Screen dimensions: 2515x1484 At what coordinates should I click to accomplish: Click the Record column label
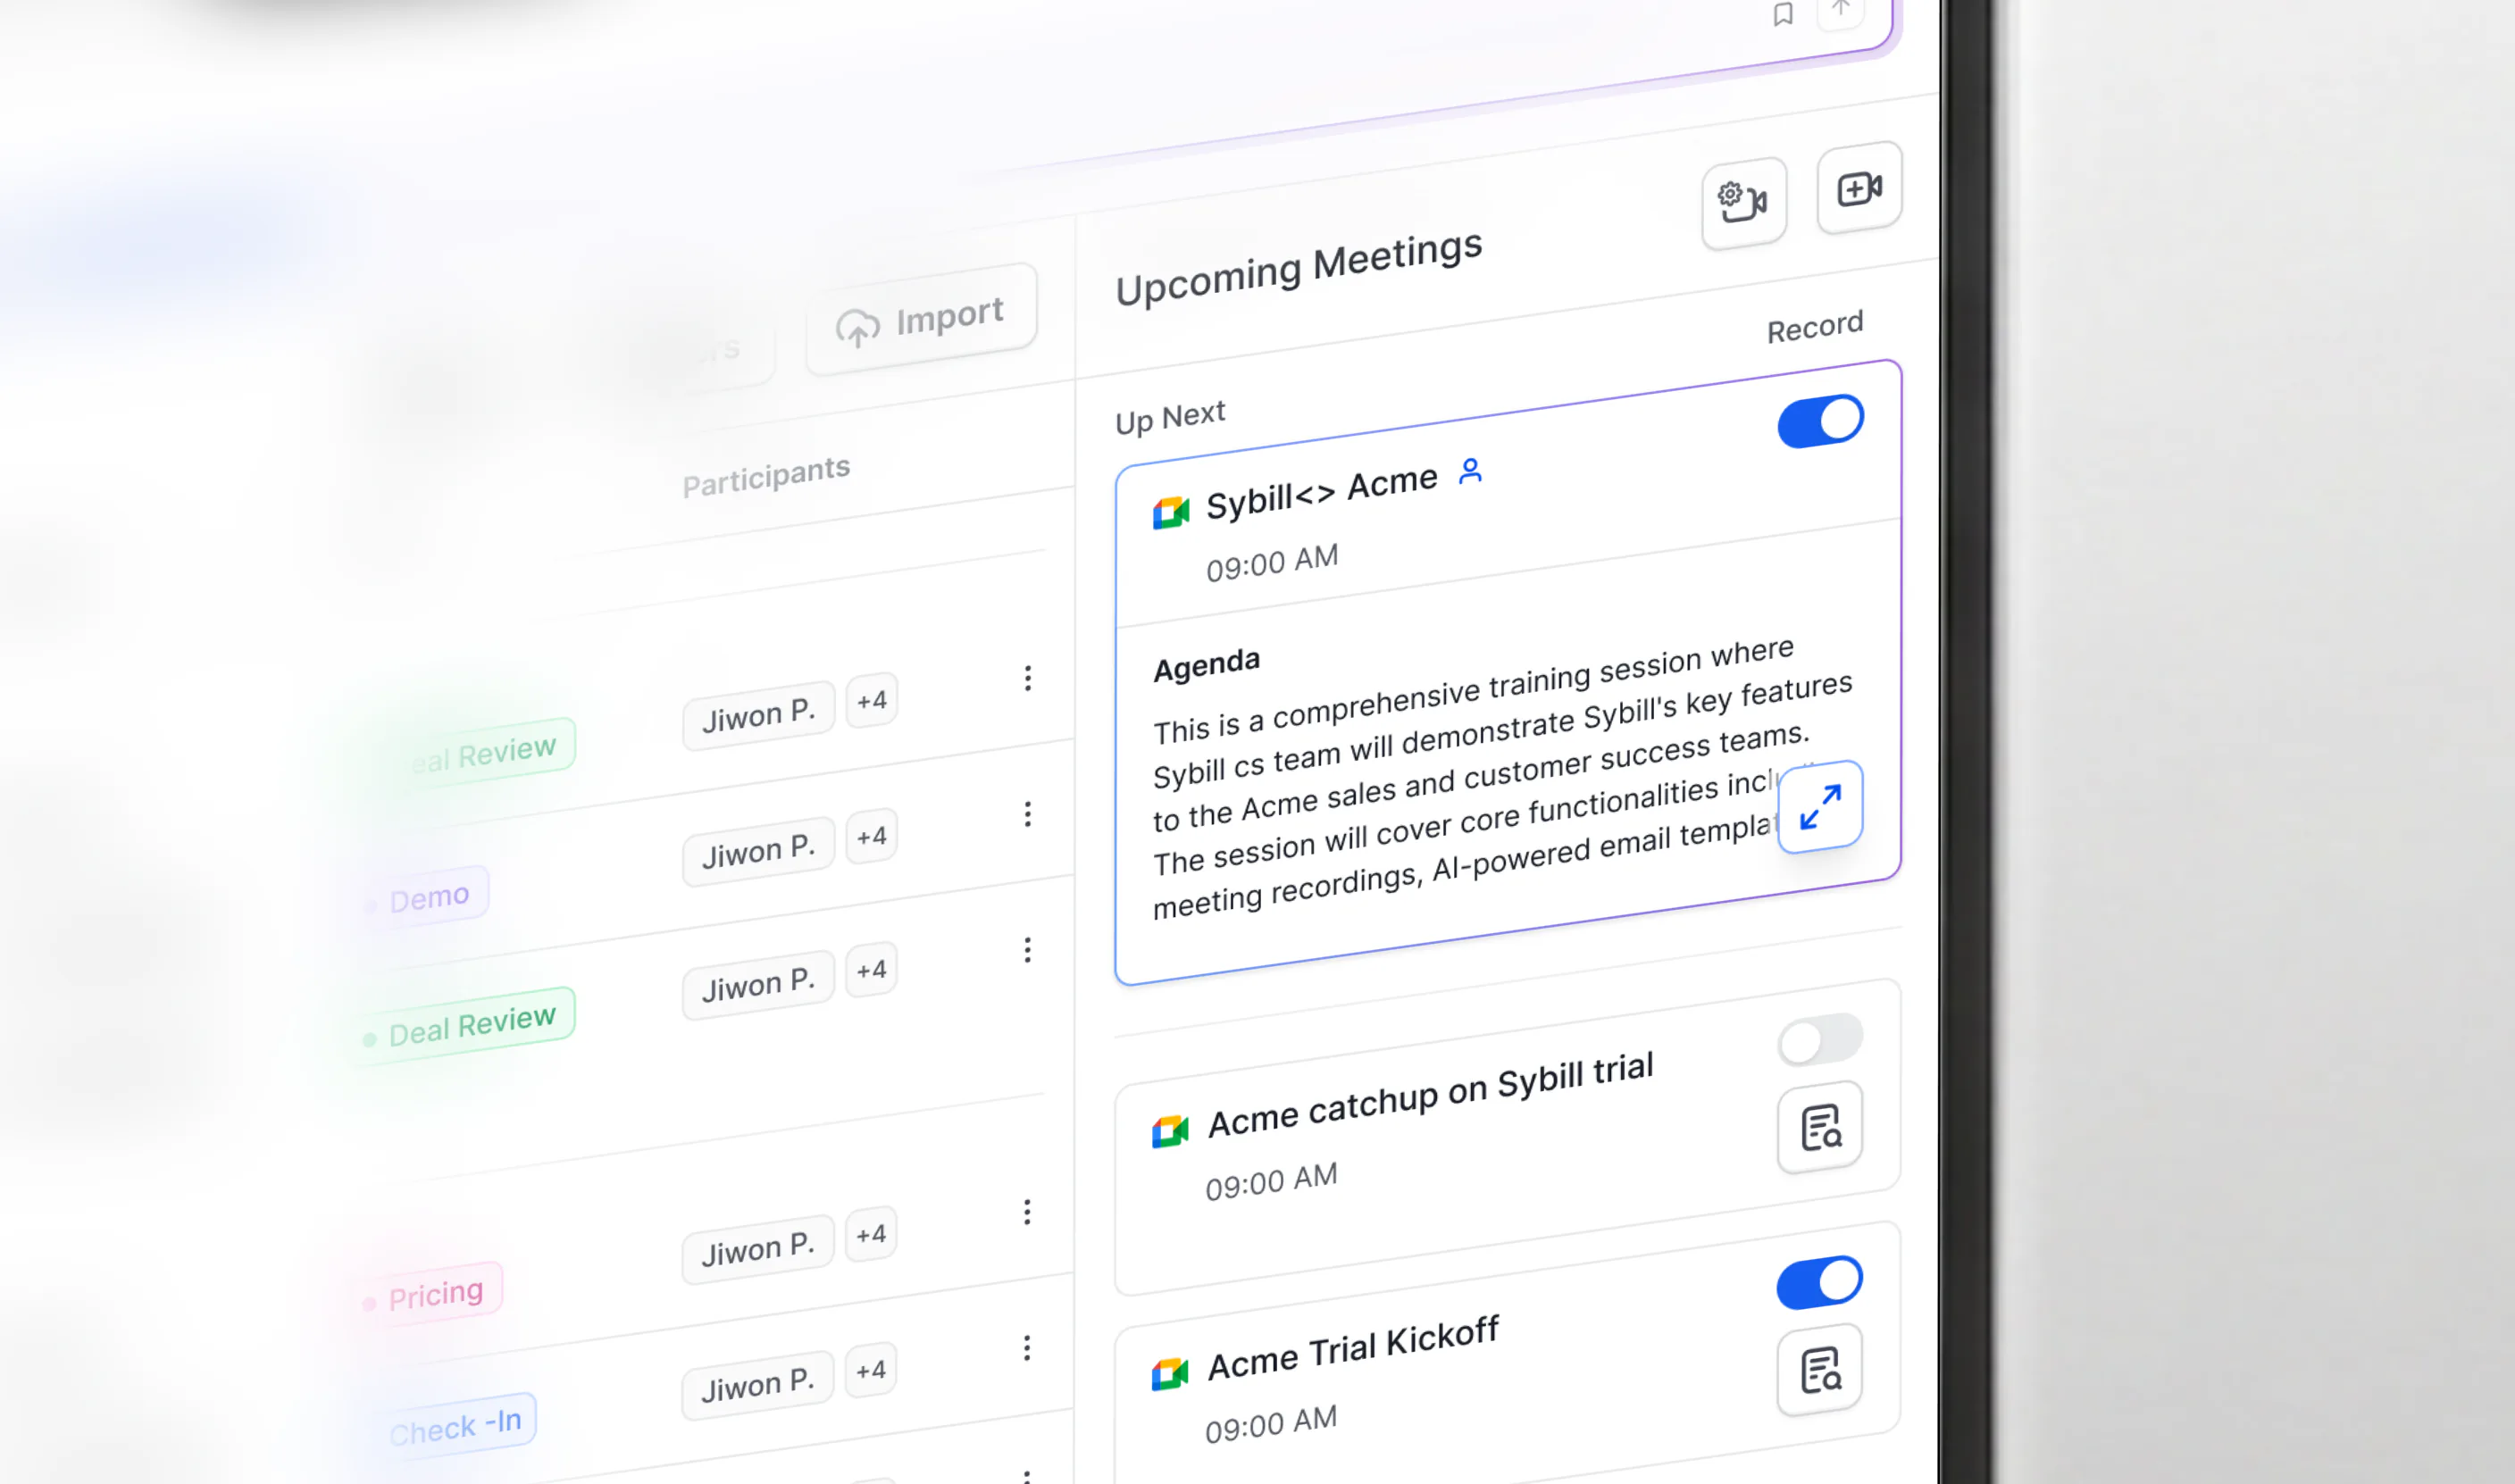coord(1815,327)
